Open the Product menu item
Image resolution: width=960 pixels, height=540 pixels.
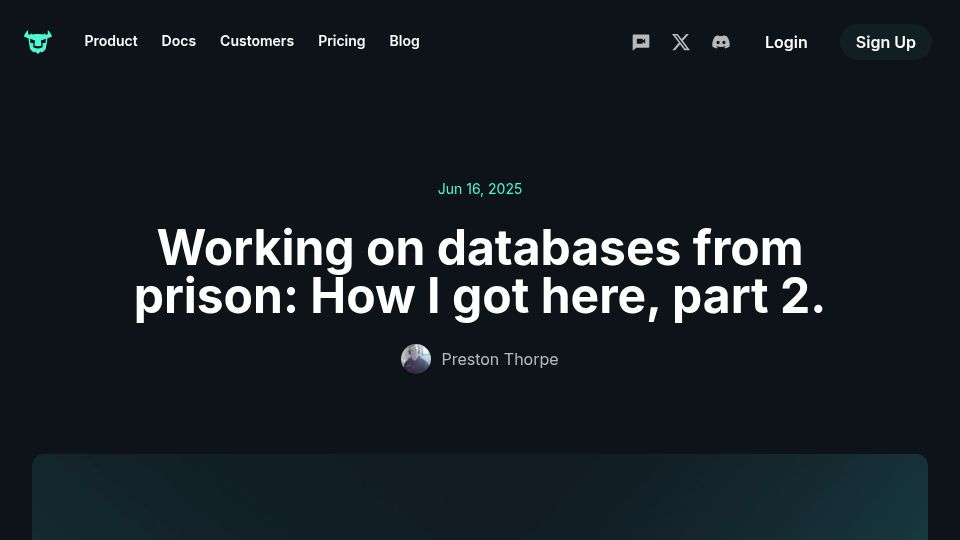pos(111,41)
